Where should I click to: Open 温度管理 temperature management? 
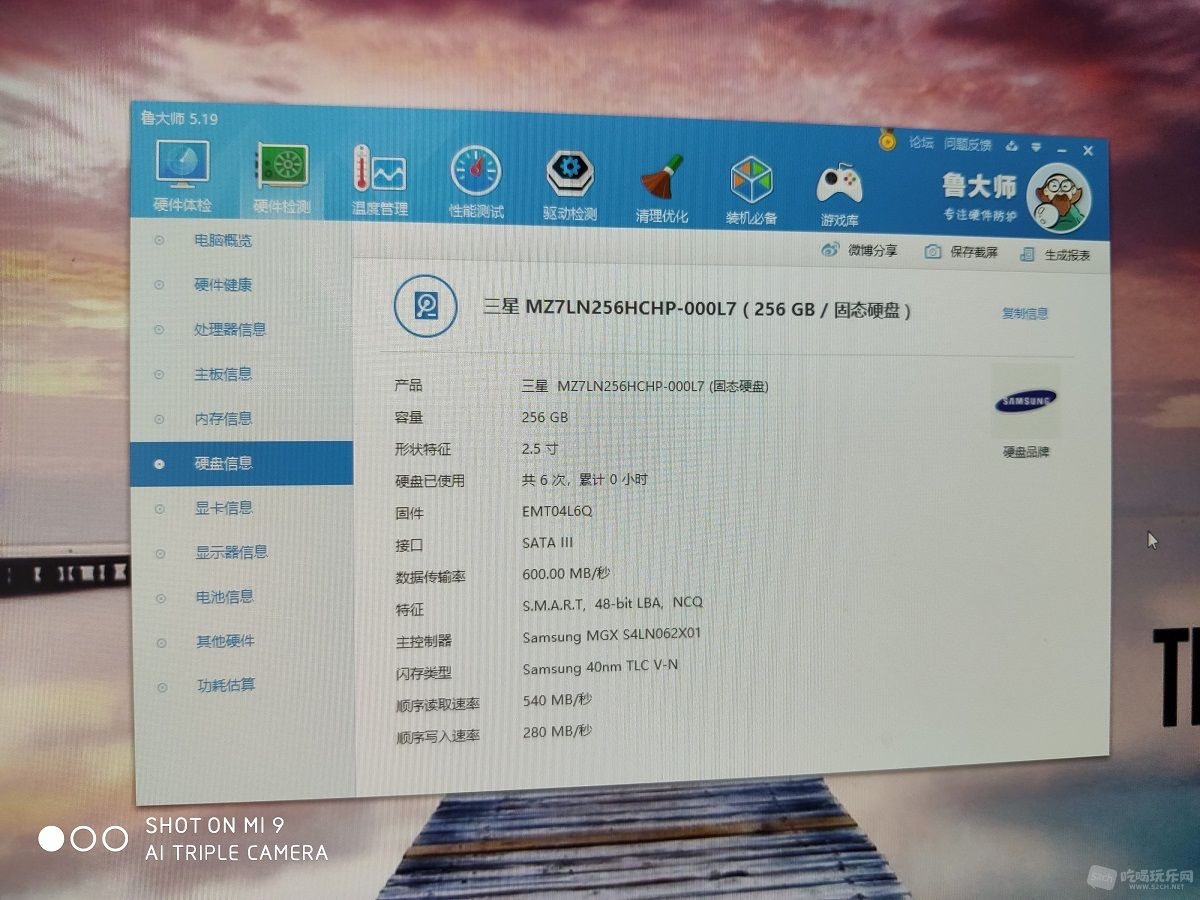tap(379, 182)
